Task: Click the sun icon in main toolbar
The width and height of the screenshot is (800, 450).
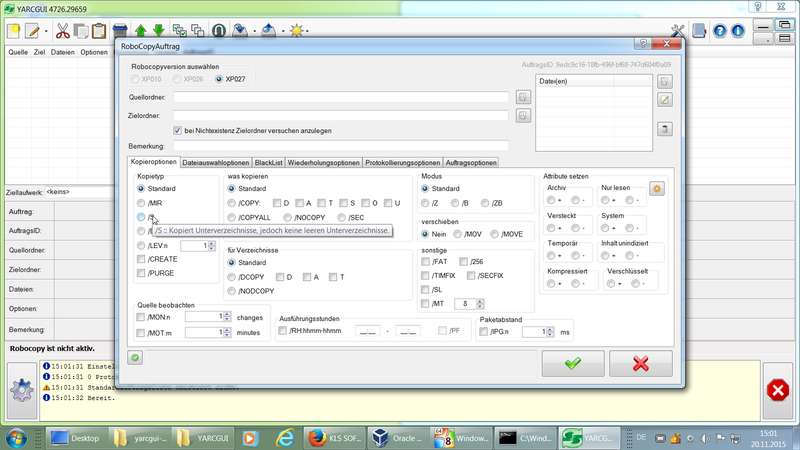Action: [298, 31]
